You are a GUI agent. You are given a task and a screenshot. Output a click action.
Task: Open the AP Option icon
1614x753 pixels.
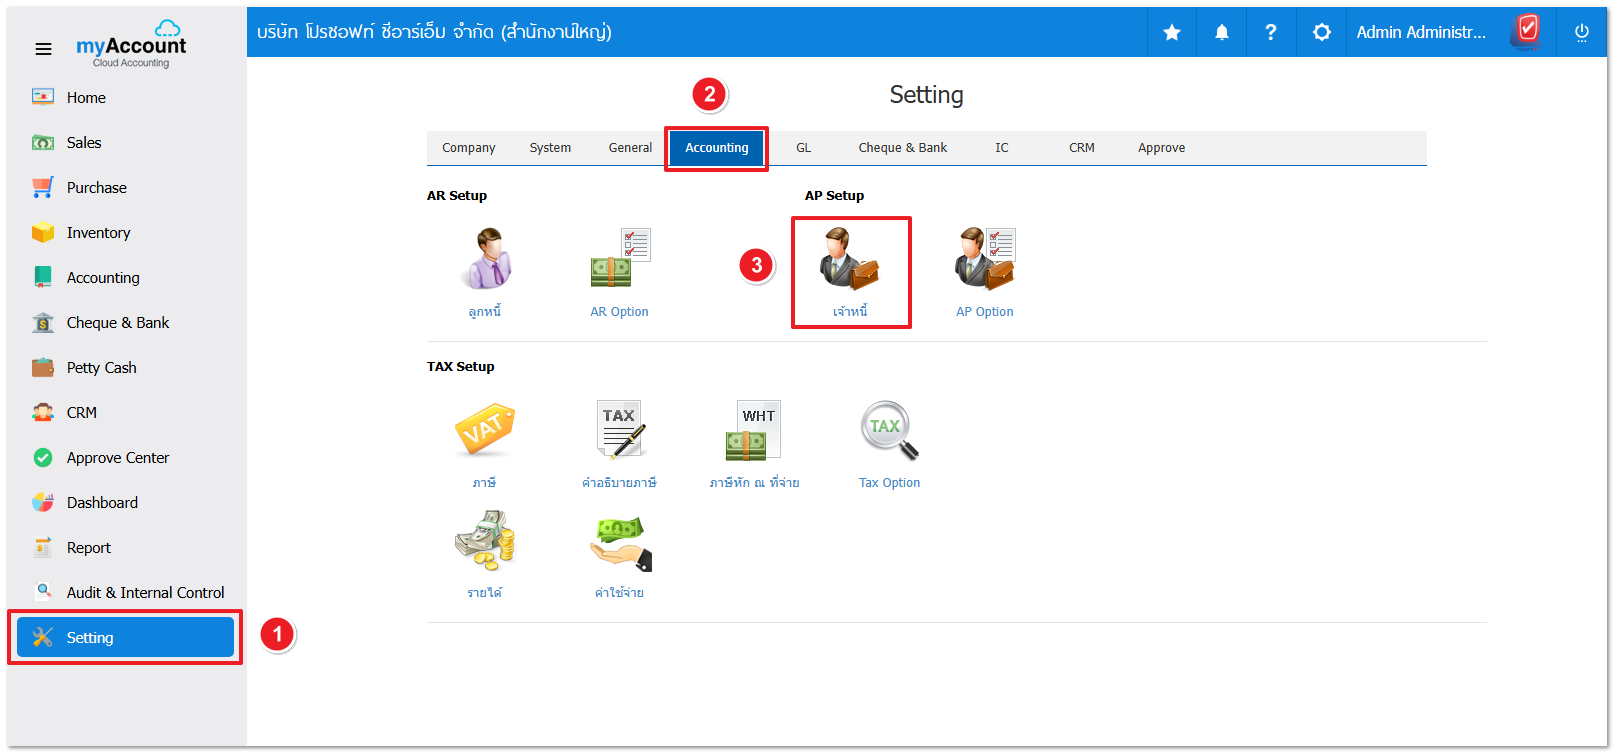(x=985, y=259)
